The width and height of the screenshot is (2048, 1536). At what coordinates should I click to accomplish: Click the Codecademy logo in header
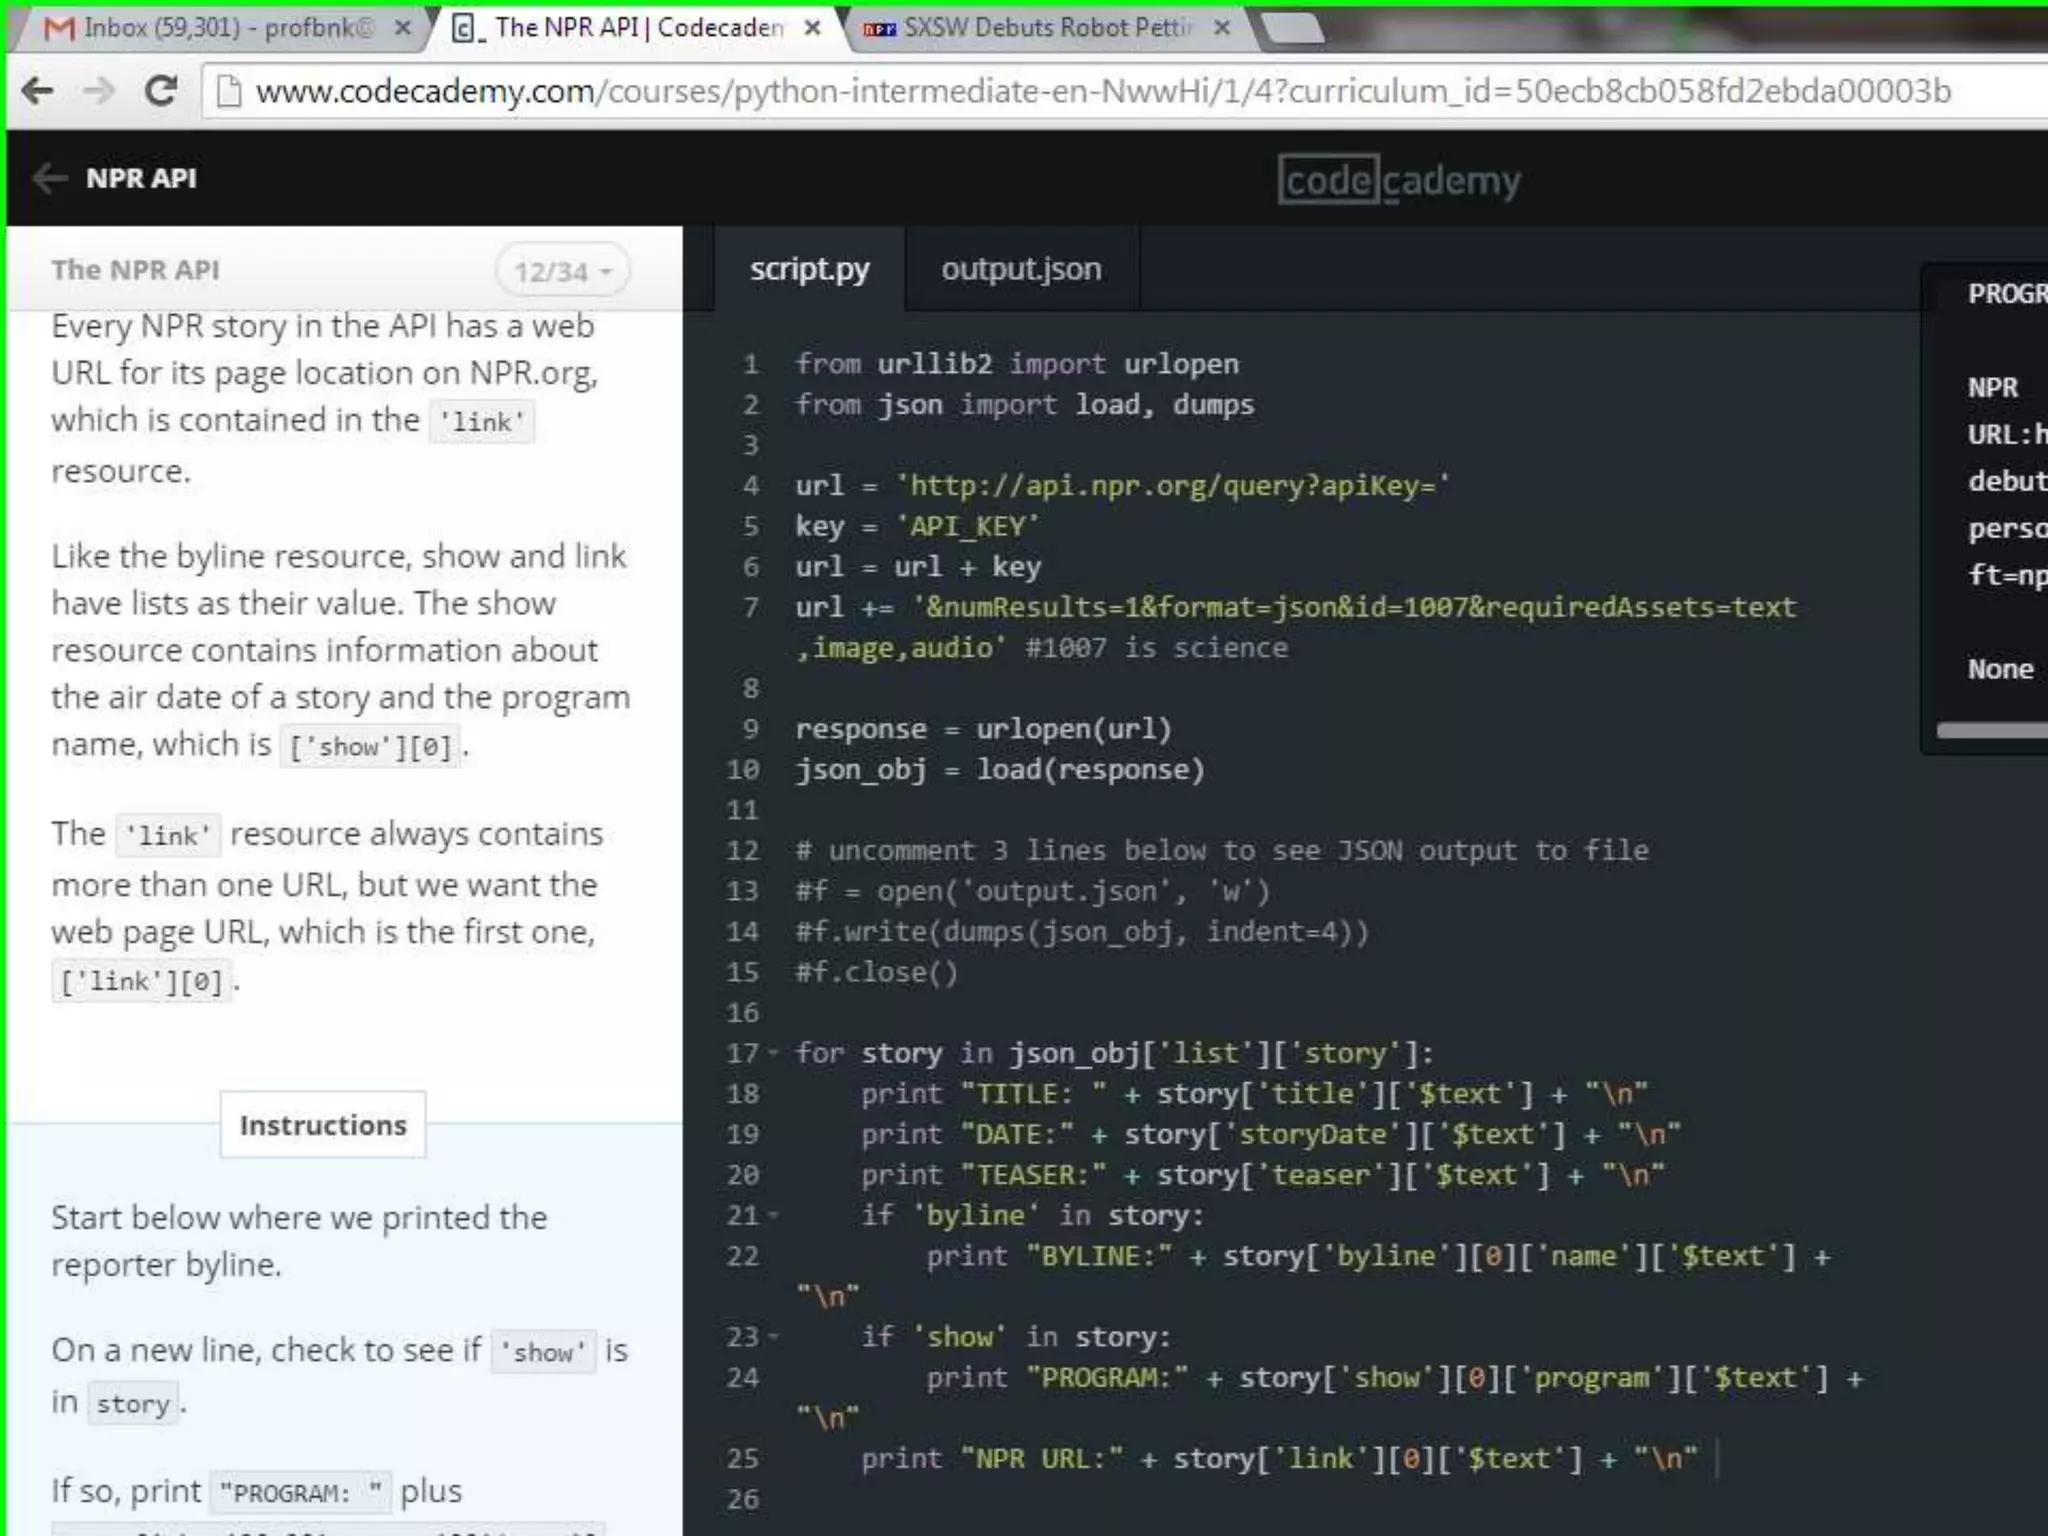1399,181
